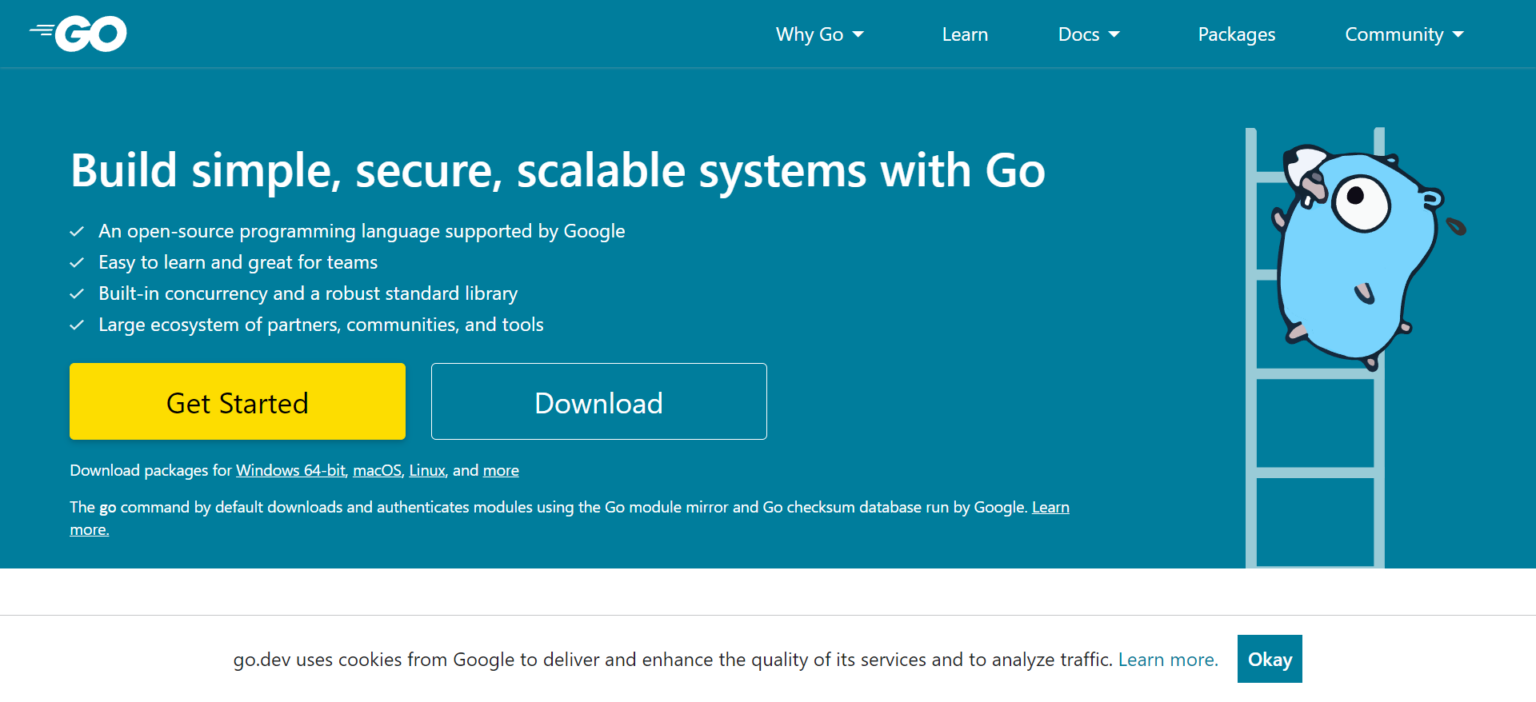Viewport: 1536px width, 702px height.
Task: Click the Go logo in the header
Action: [x=78, y=34]
